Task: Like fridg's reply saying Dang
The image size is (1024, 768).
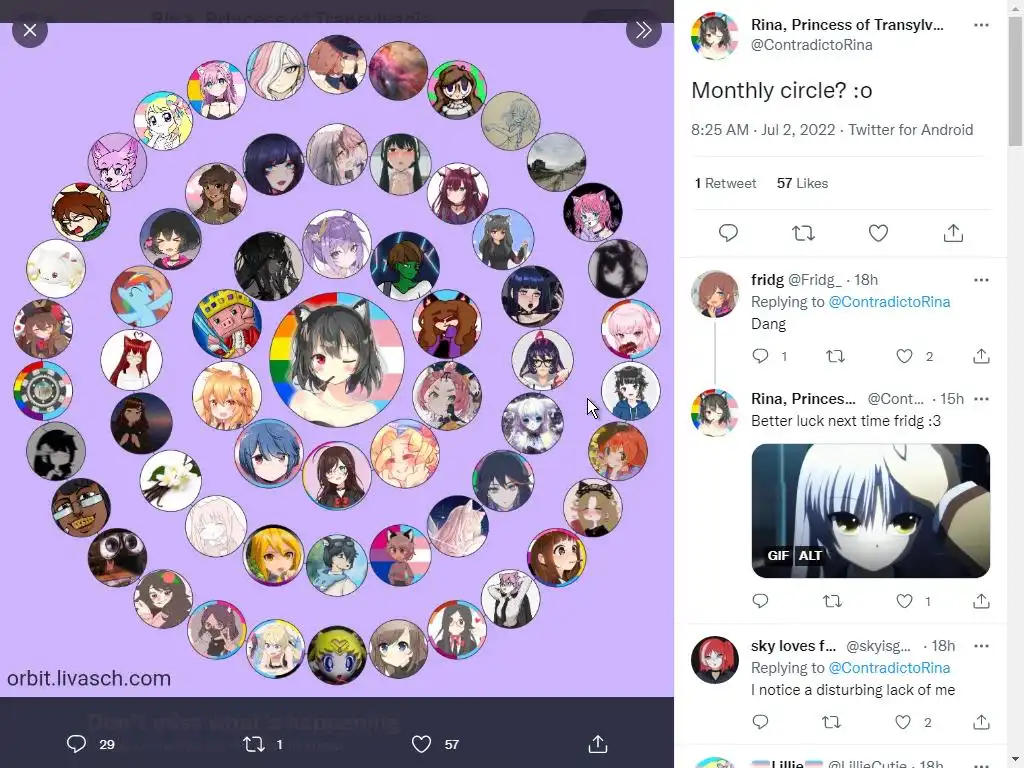Action: [x=904, y=356]
